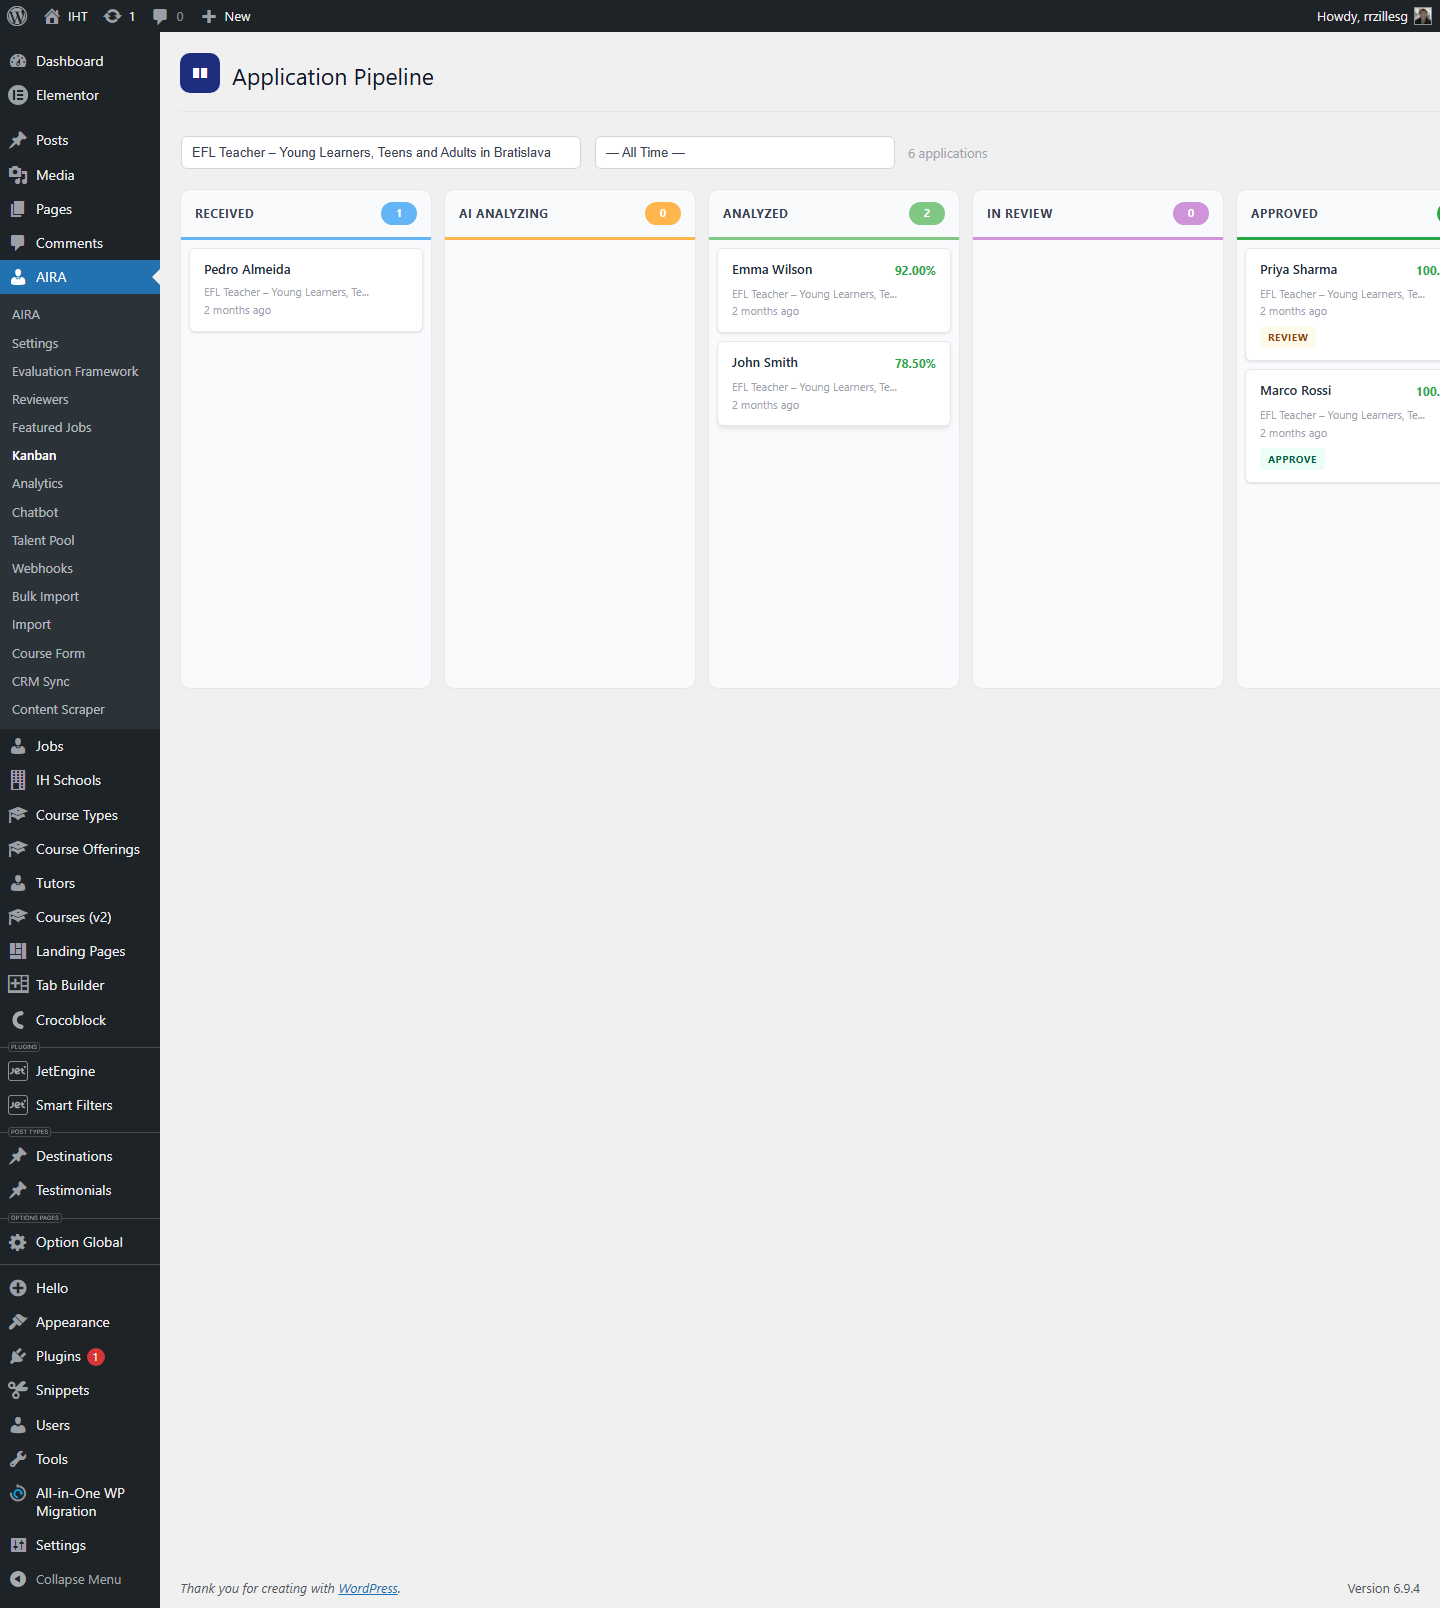Open the comments bubble icon in admin bar

160,16
